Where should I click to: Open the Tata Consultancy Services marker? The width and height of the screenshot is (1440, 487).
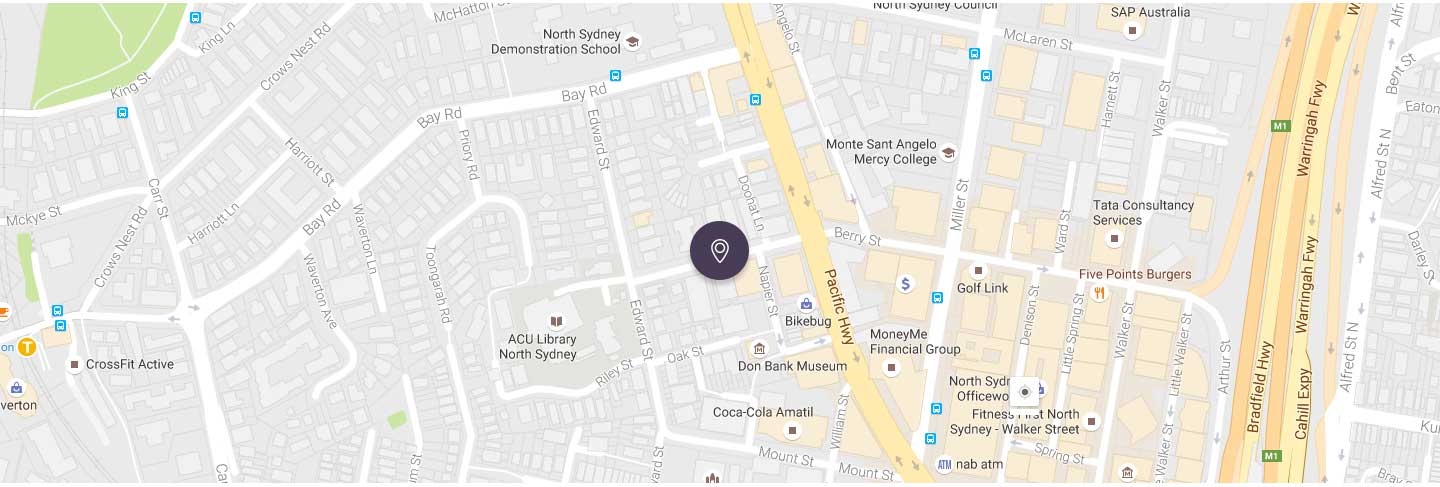[x=1115, y=238]
